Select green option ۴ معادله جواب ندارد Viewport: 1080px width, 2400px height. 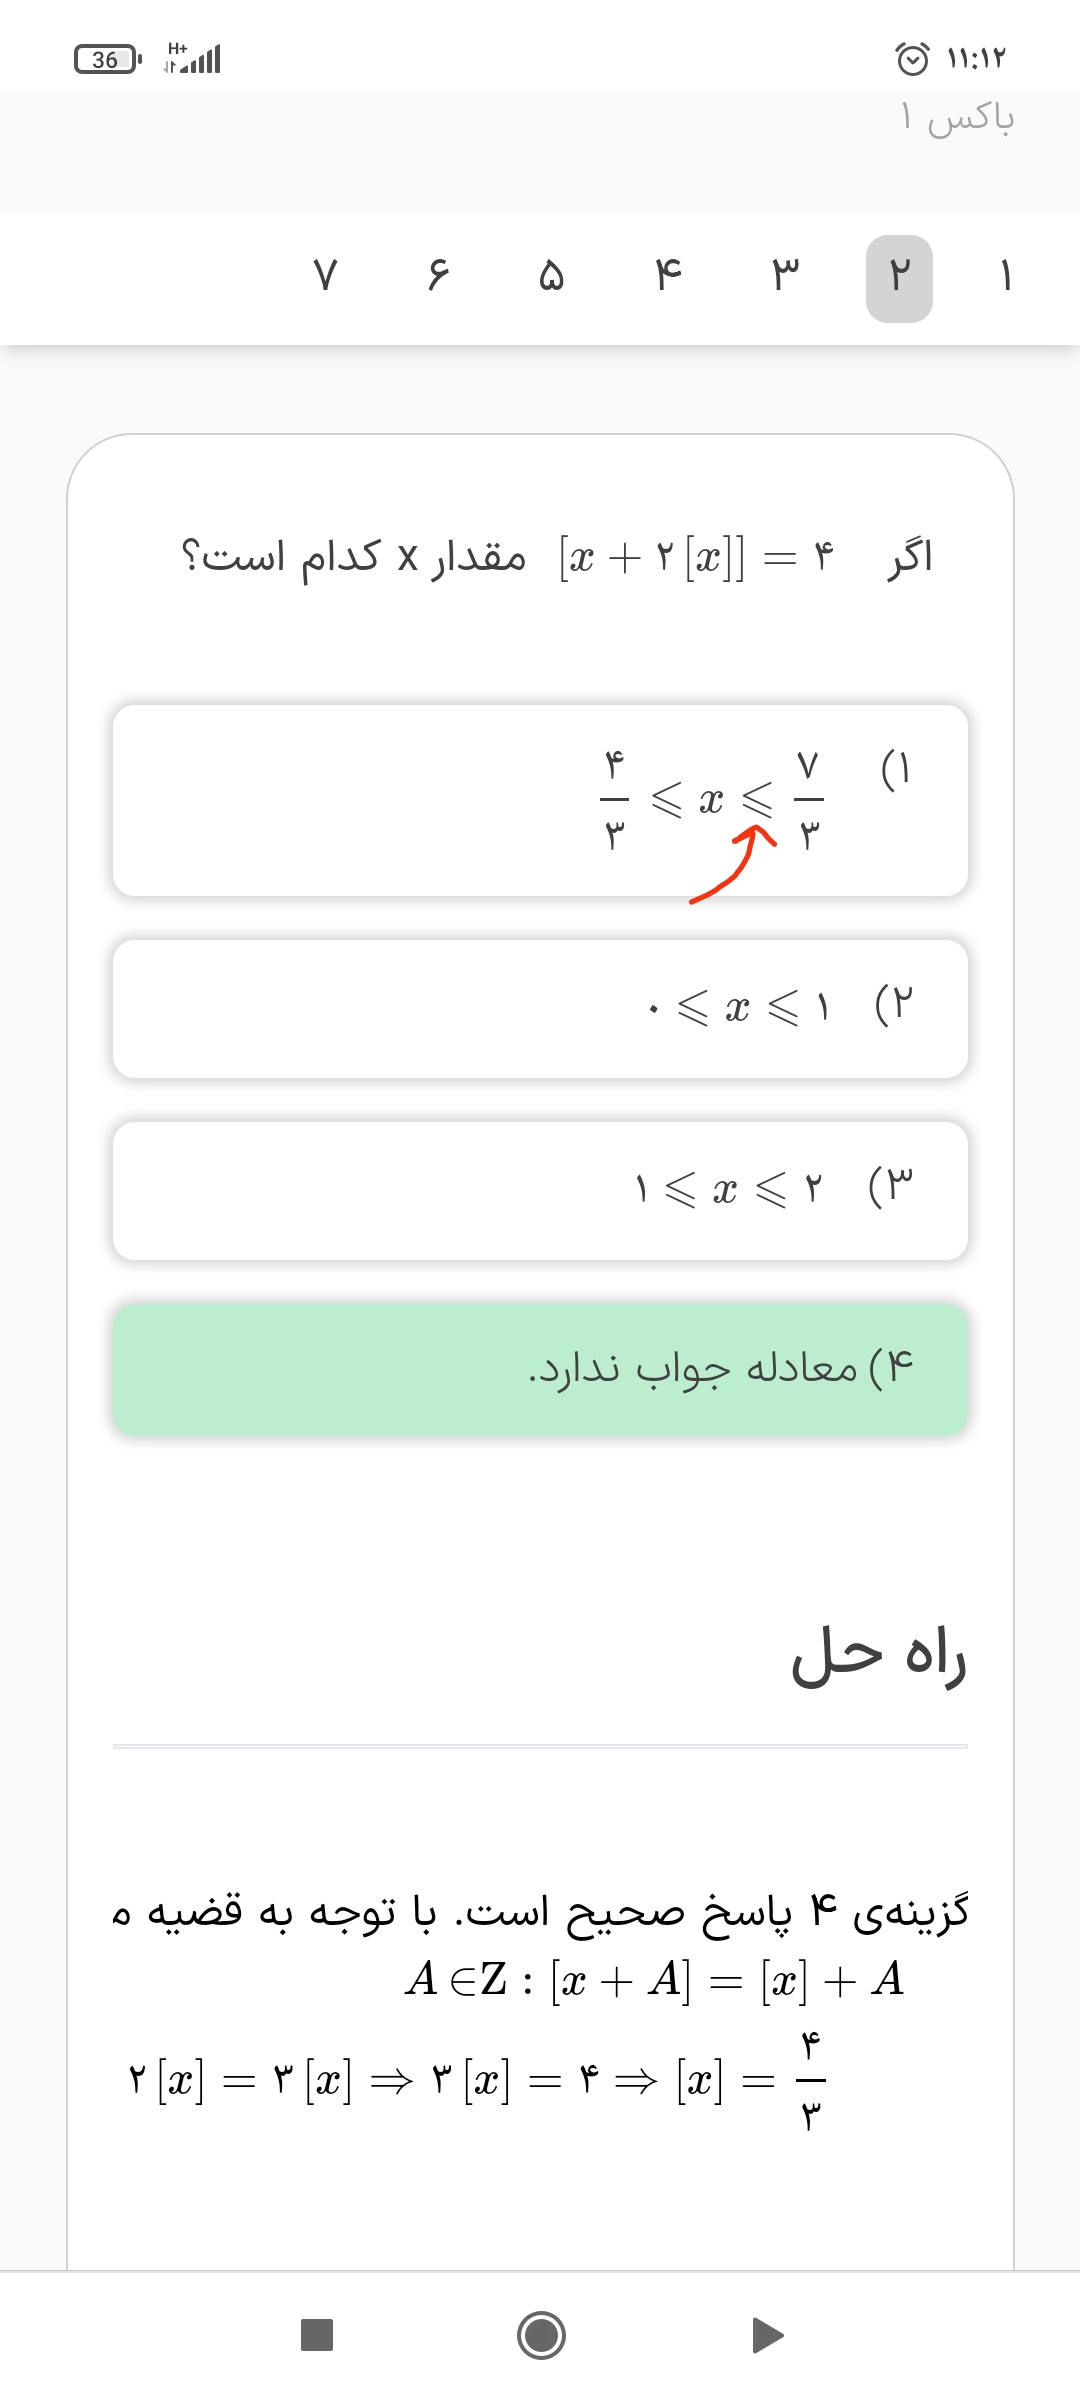coord(540,1369)
